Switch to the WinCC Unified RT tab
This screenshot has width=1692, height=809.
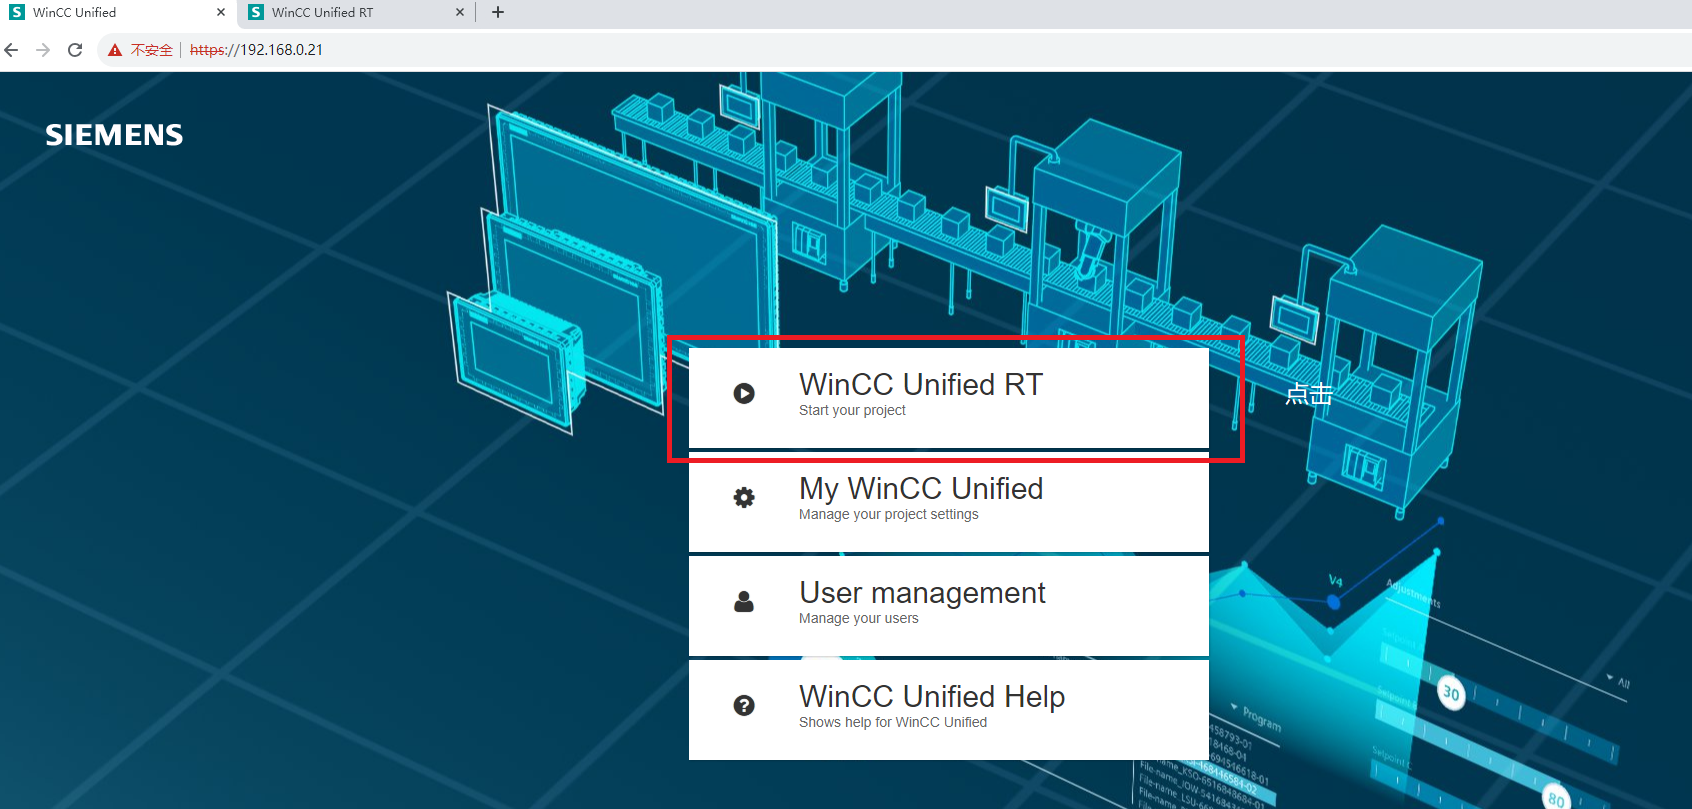pos(340,12)
